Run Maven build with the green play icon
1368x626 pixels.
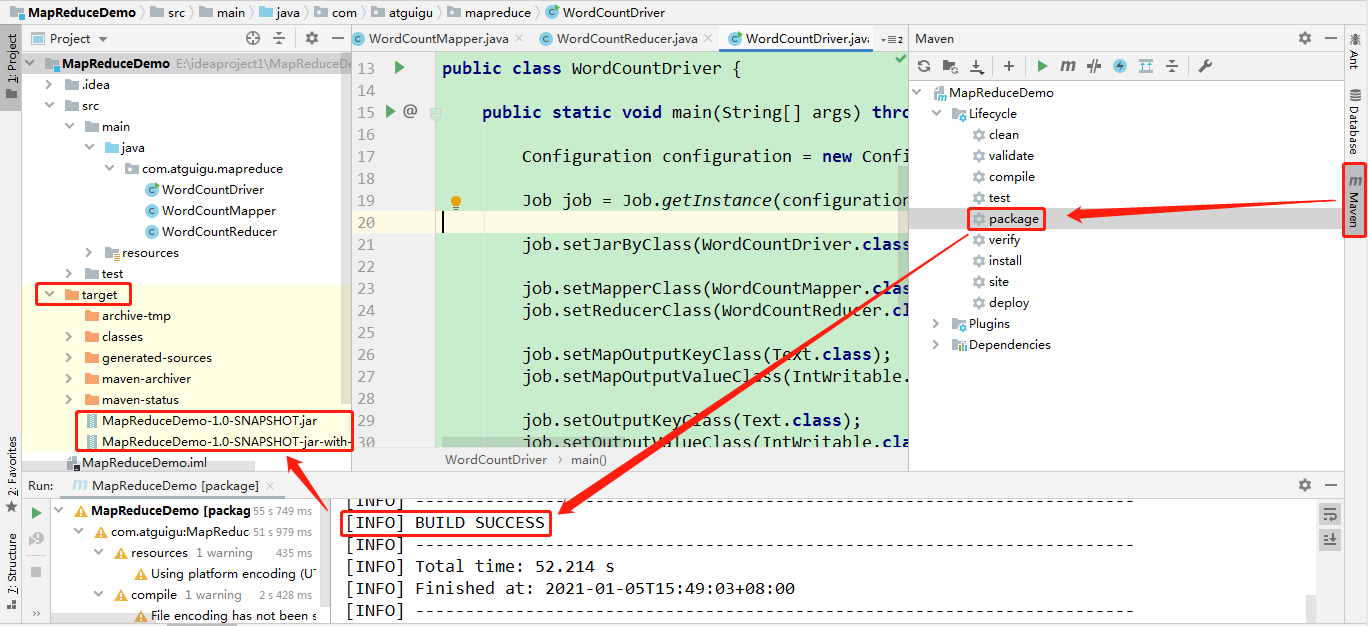(x=1042, y=66)
